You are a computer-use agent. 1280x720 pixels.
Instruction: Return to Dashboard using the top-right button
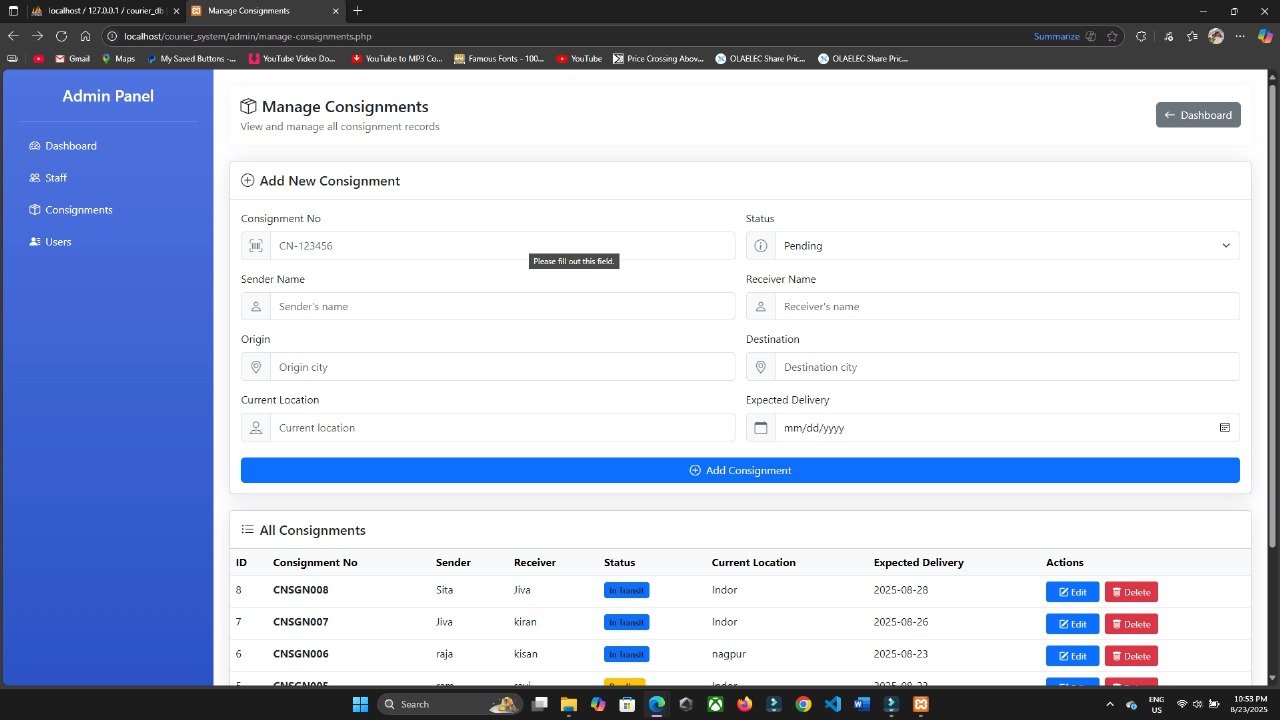1198,115
